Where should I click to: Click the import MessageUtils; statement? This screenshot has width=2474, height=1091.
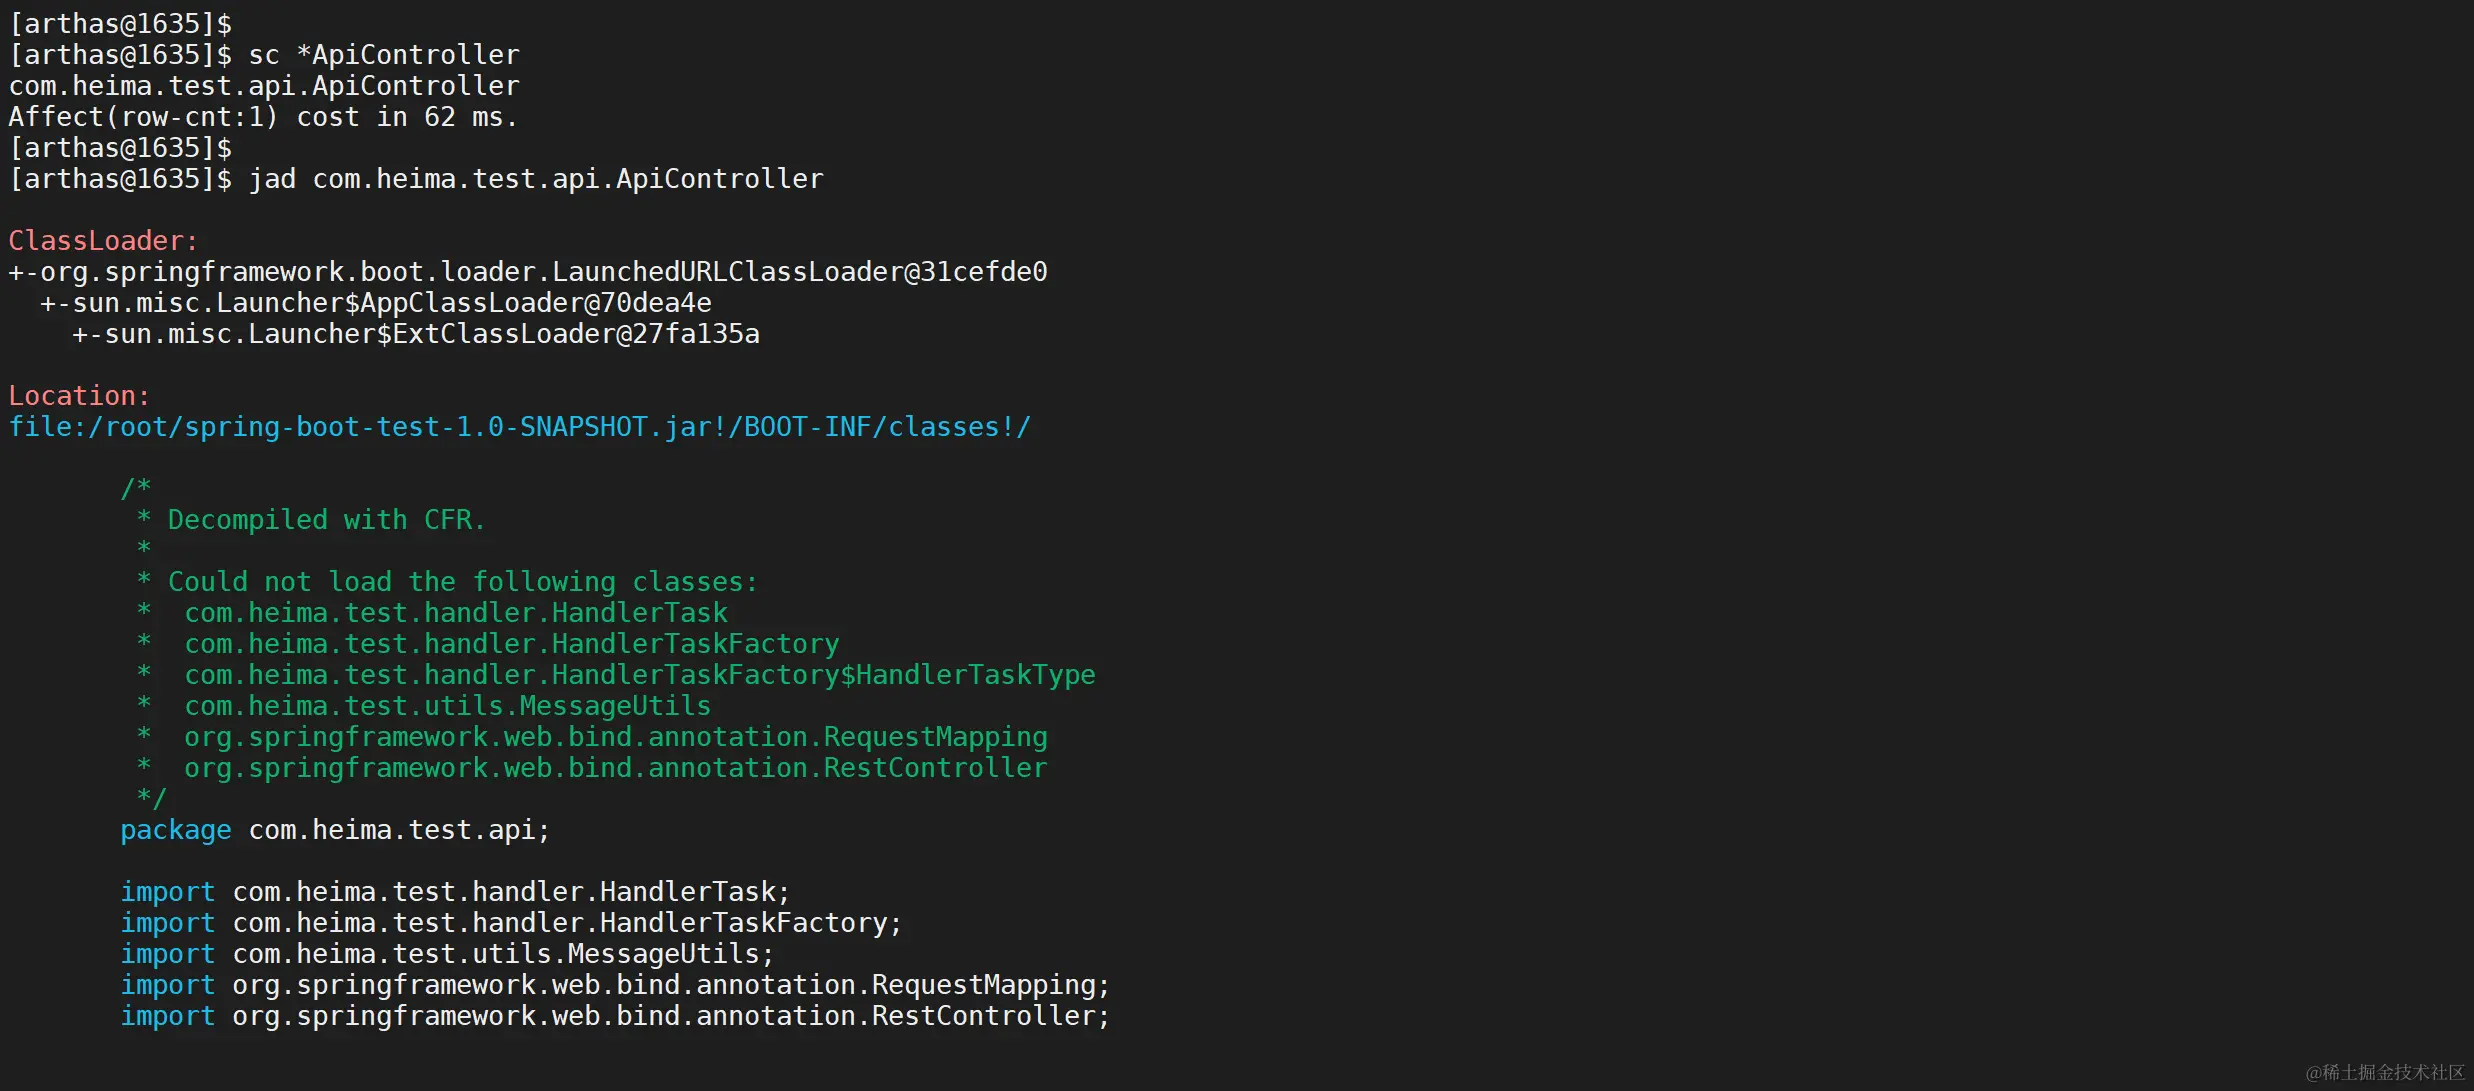(447, 954)
